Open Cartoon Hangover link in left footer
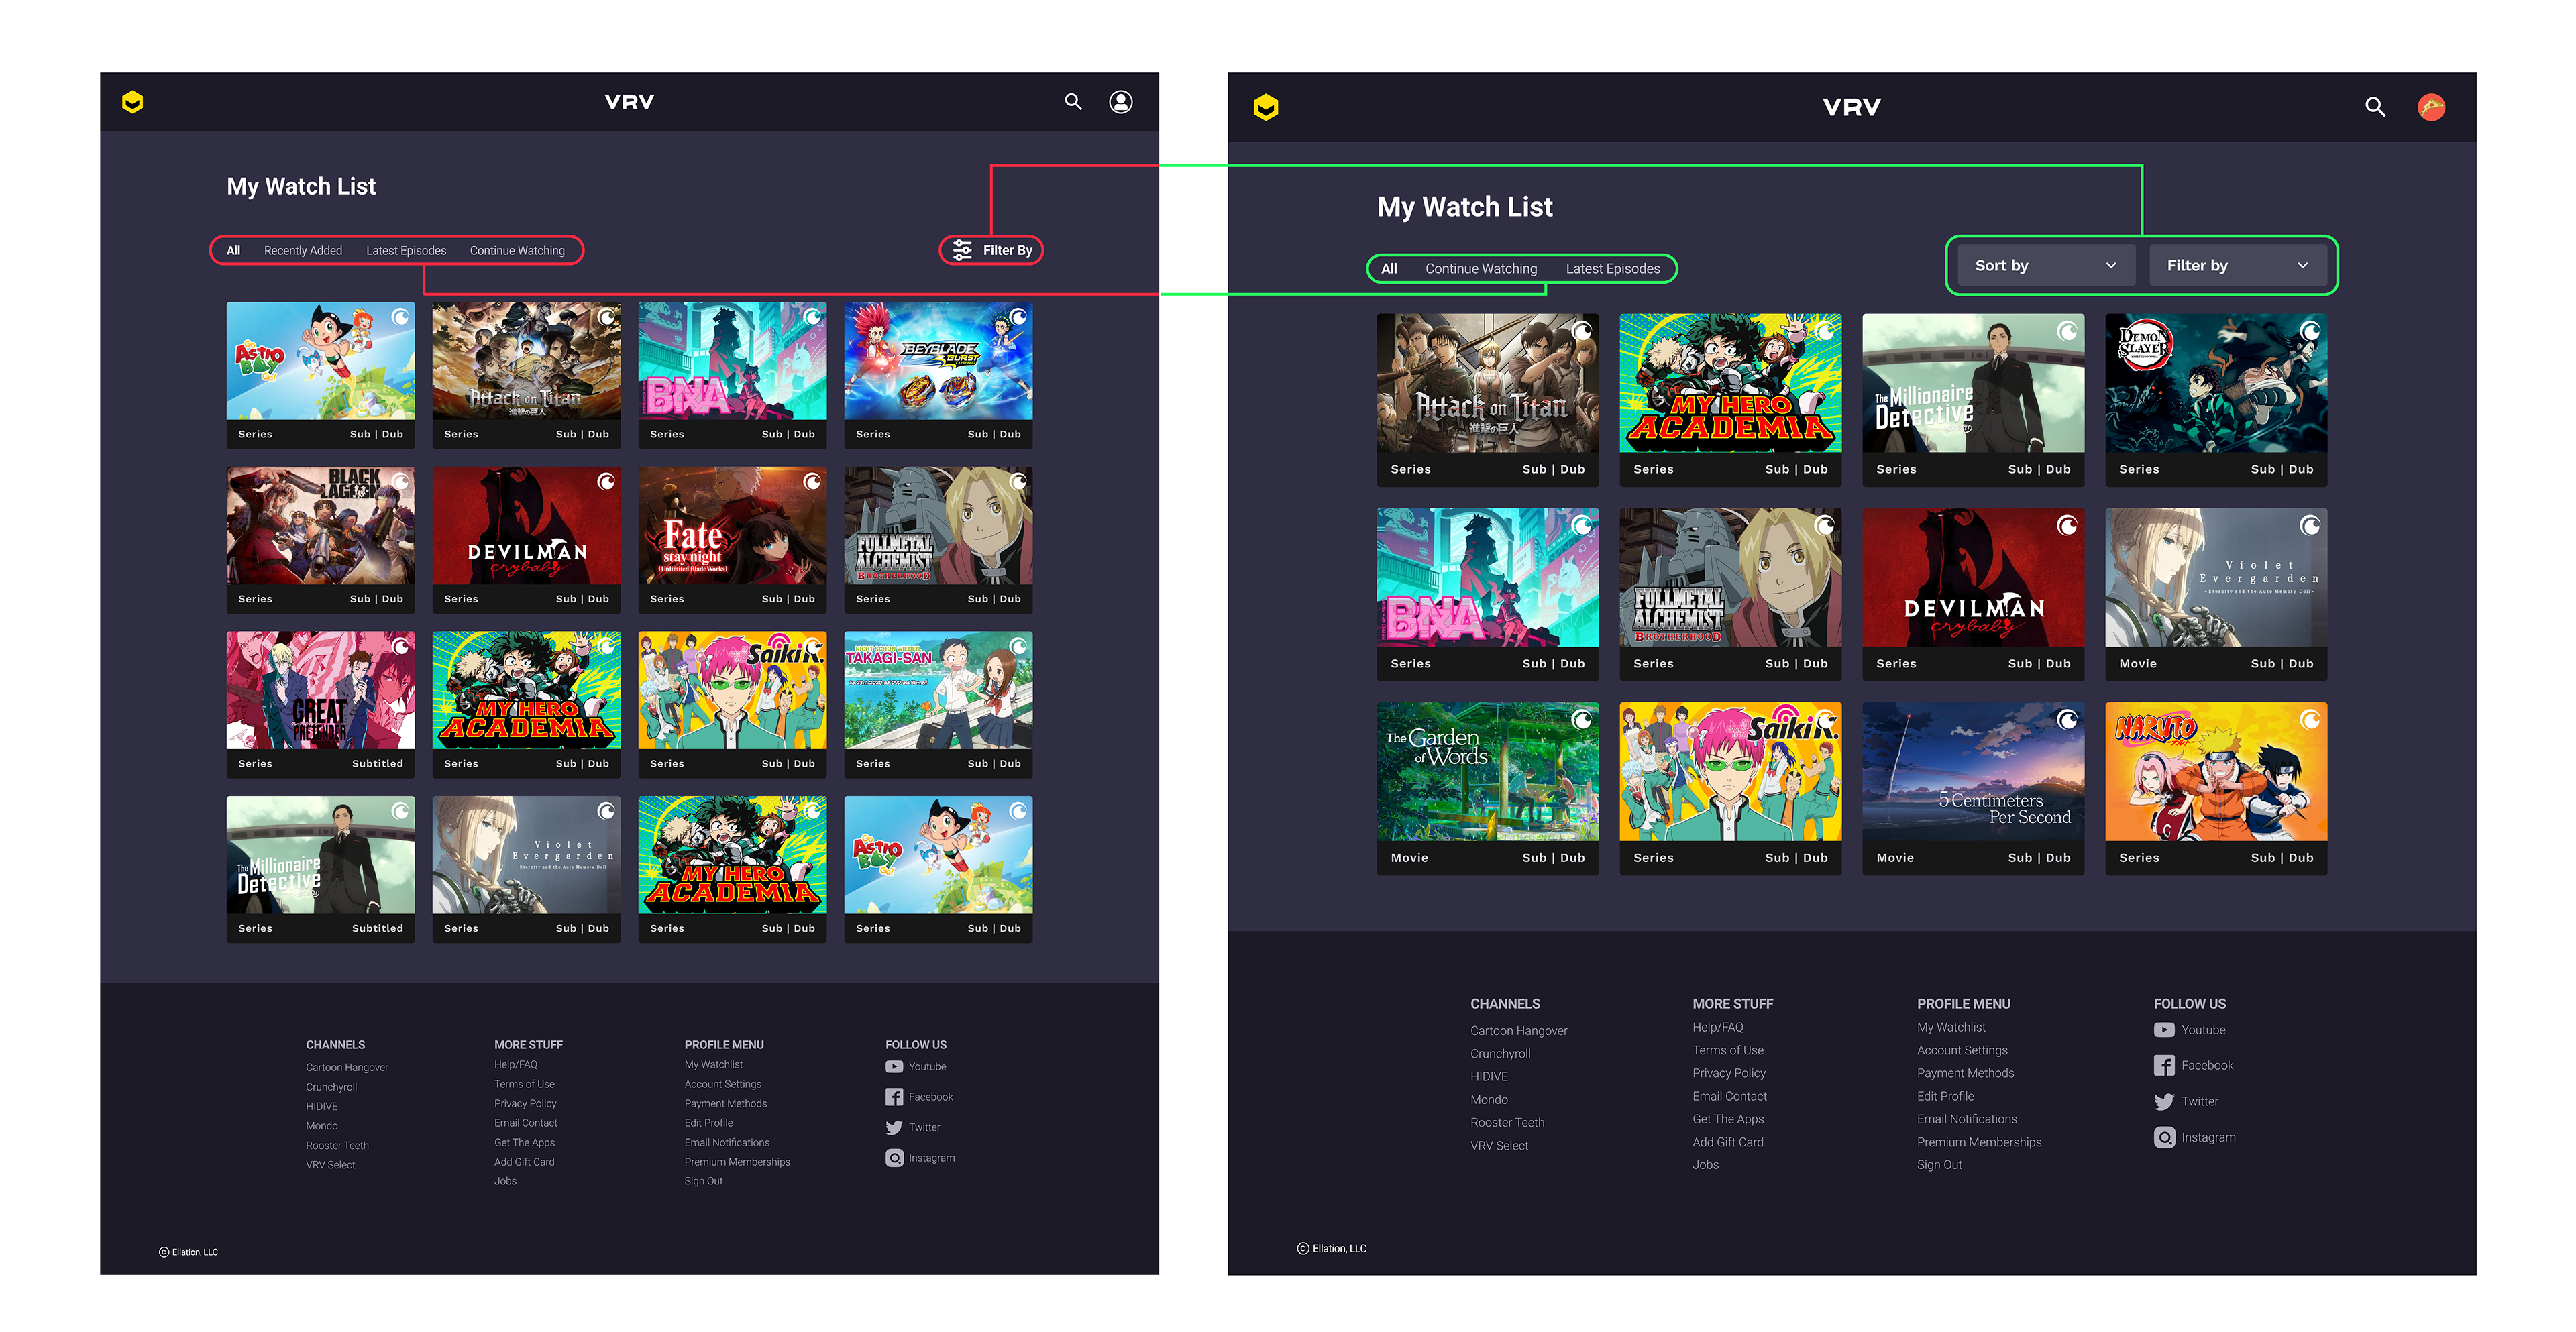Screen dimensions: 2576x1332 click(x=347, y=1068)
